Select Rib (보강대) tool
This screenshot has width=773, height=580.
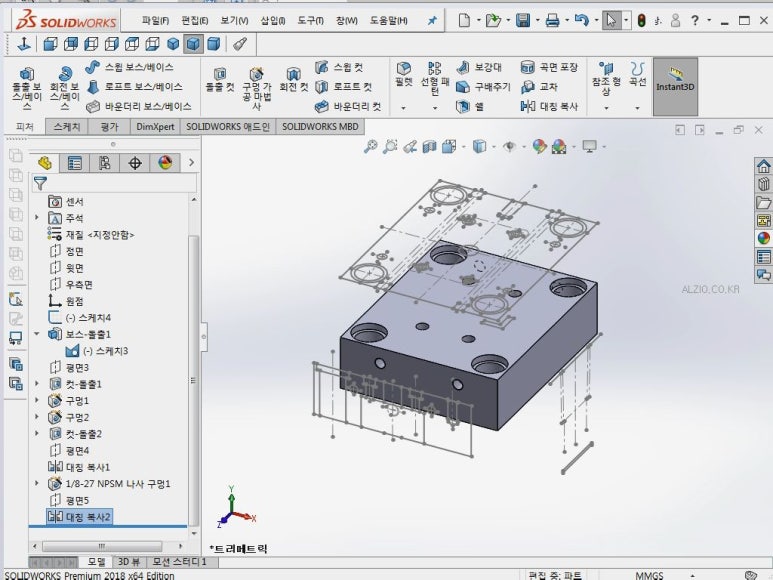pos(479,67)
